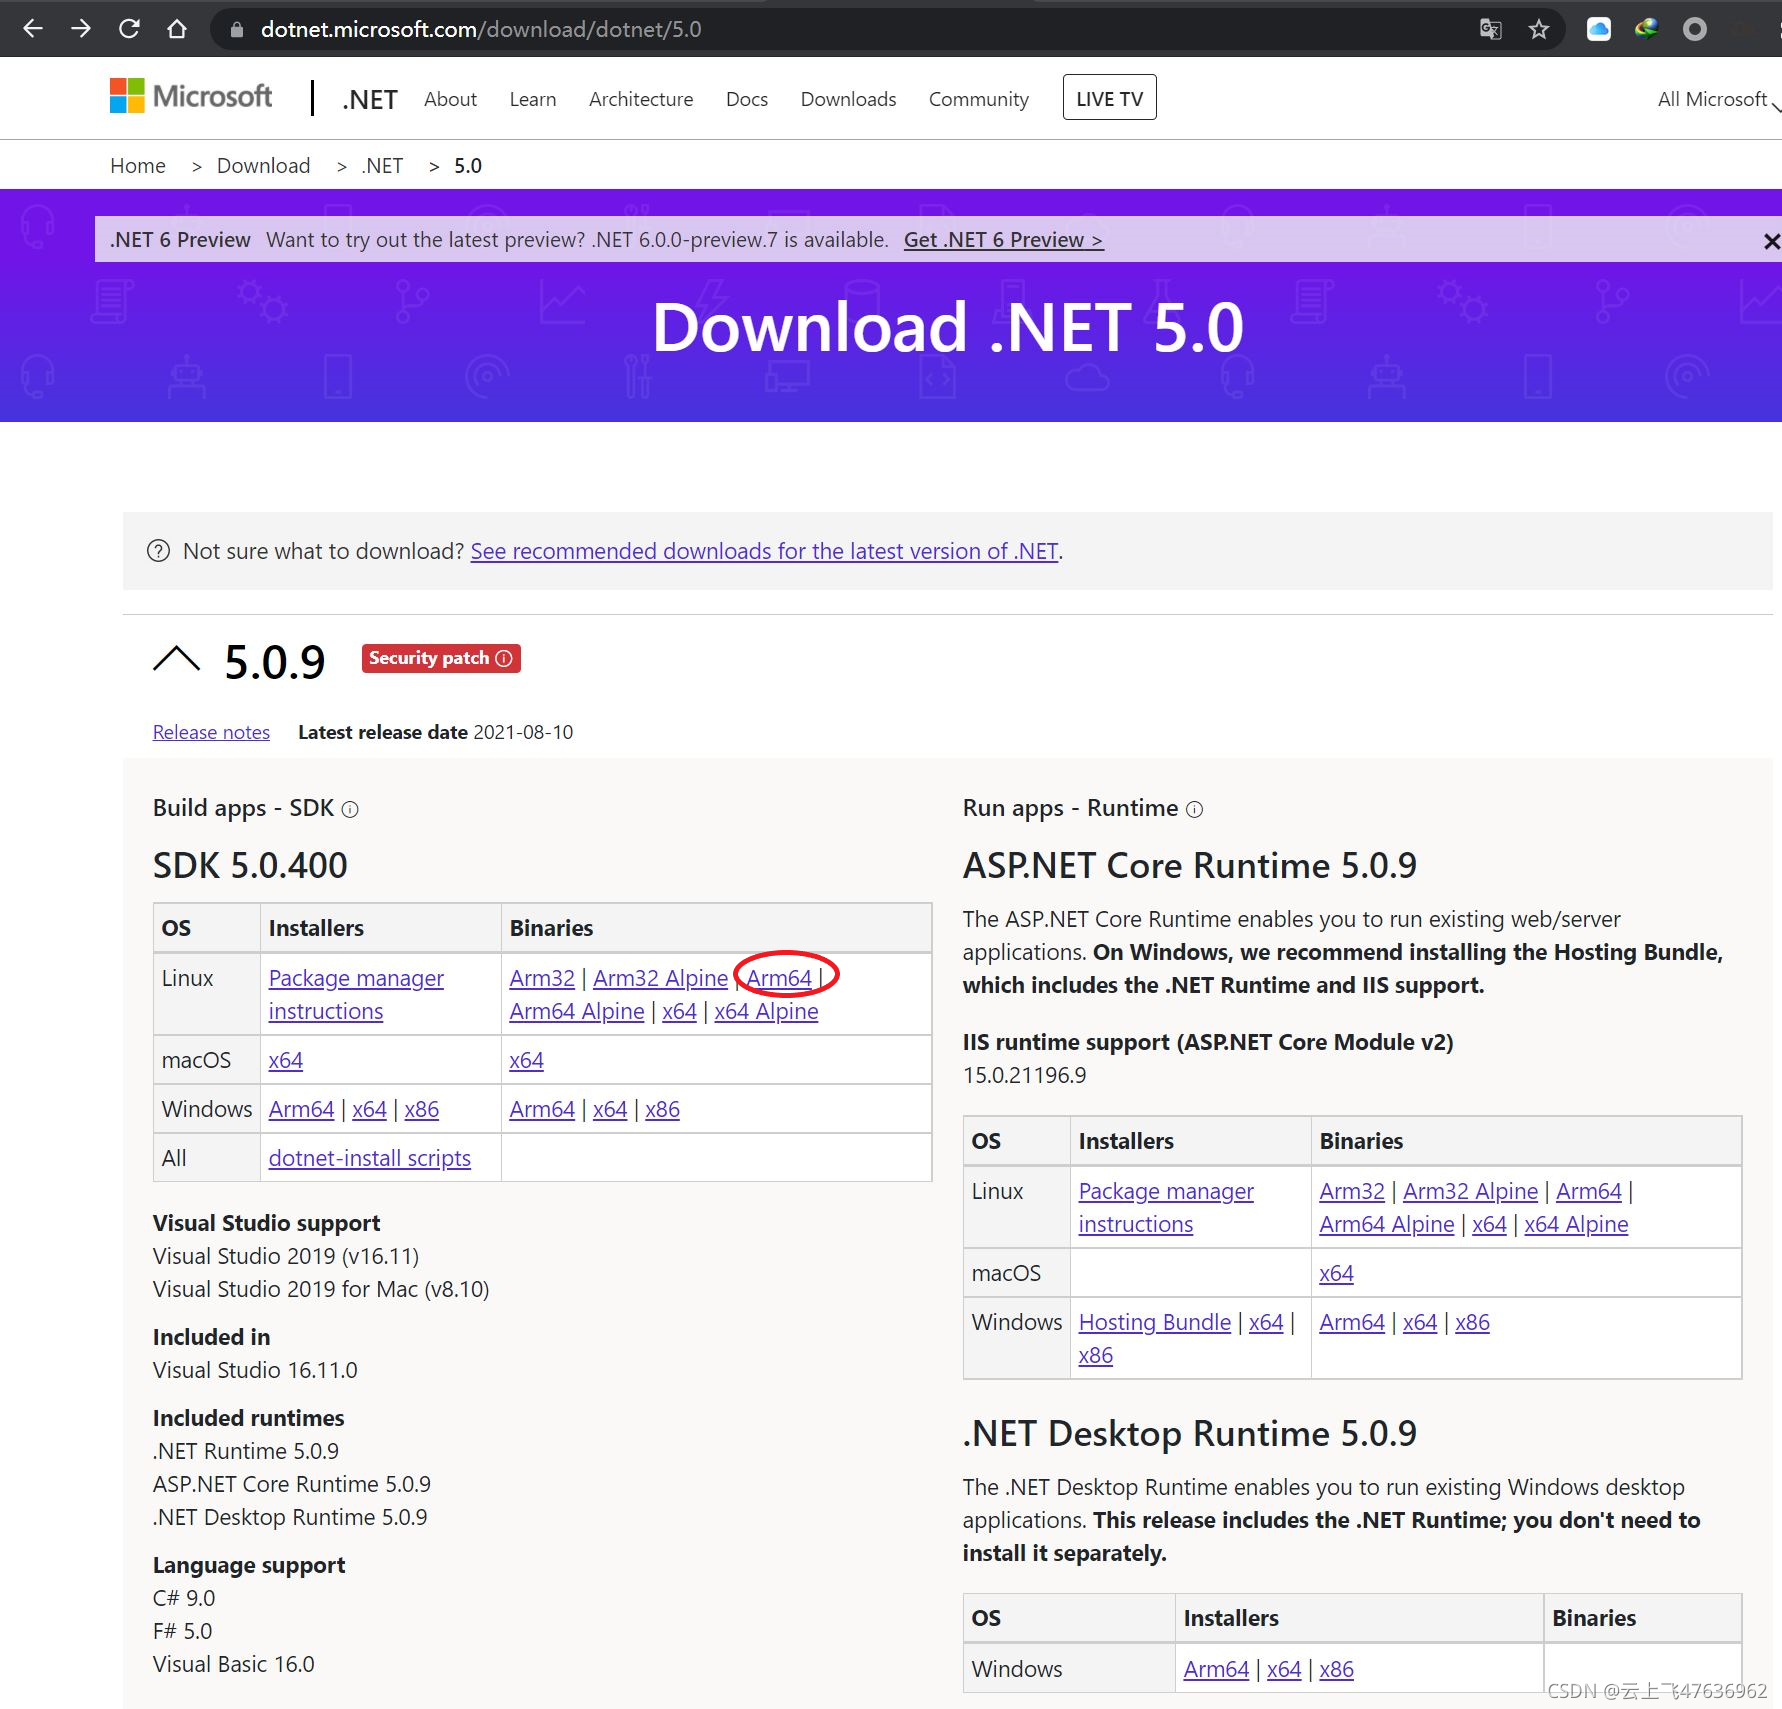Select the 'SDK 5.0.400' heading text
This screenshot has width=1782, height=1709.
tap(250, 865)
